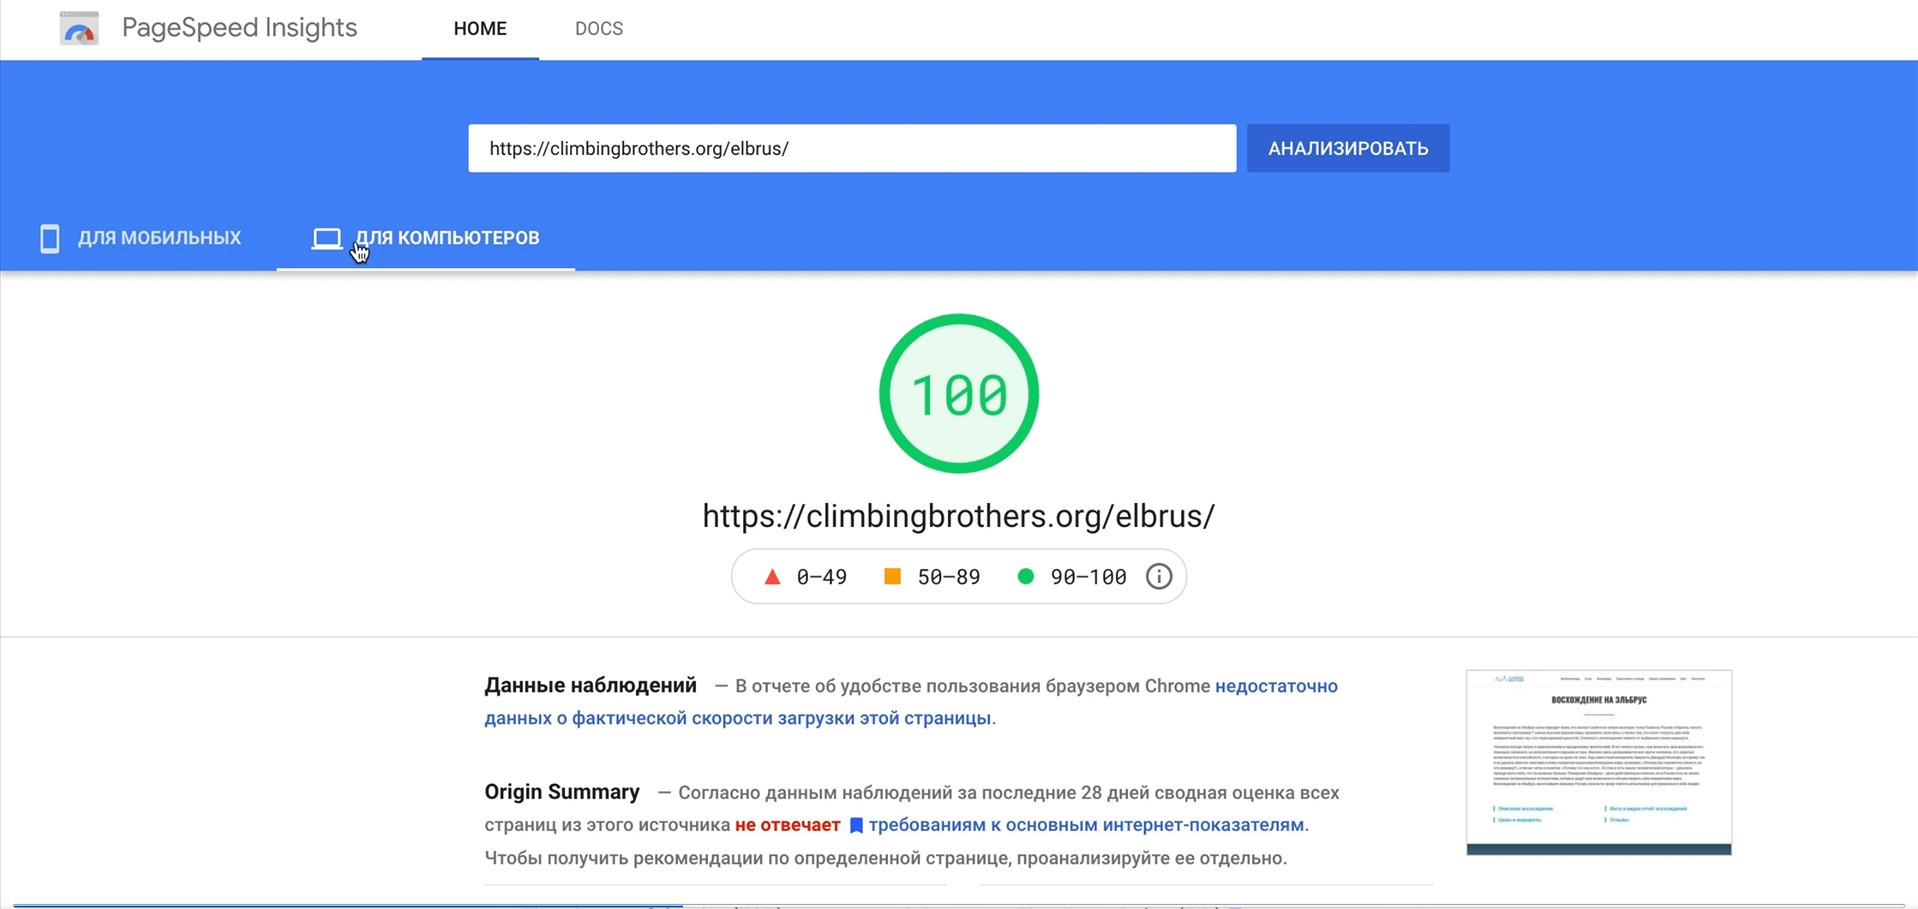Screen dimensions: 1918x909
Task: Click the smartphone icon for mobile results
Action: coord(49,238)
